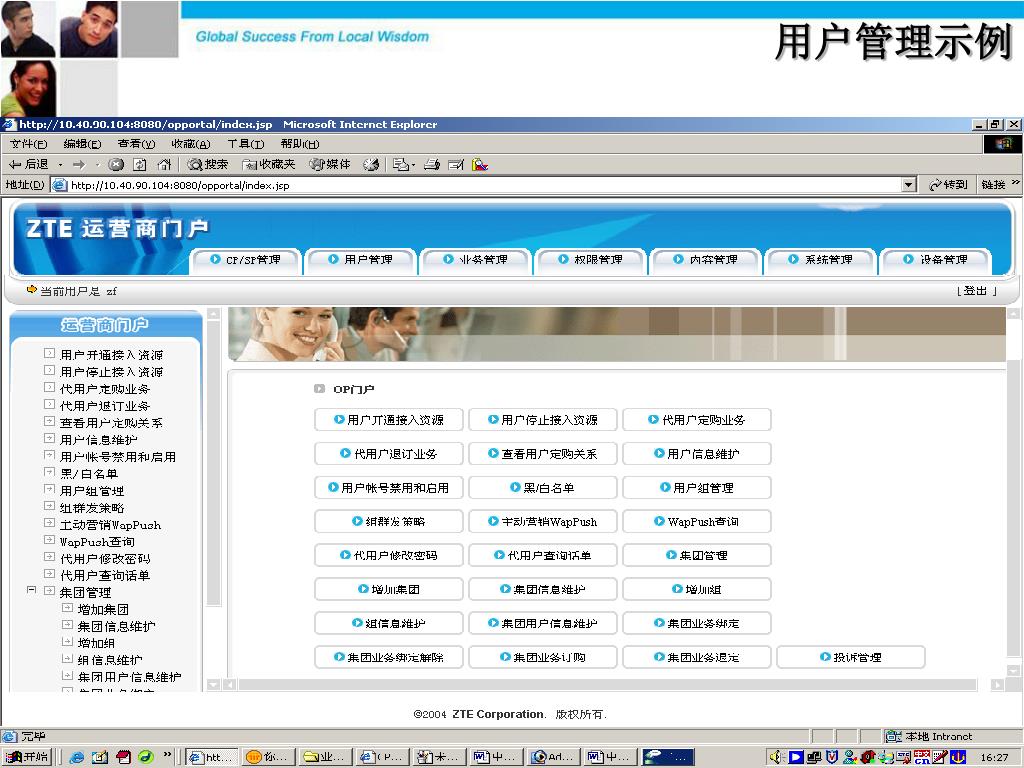Switch to the 权限管理 tab

pos(590,260)
